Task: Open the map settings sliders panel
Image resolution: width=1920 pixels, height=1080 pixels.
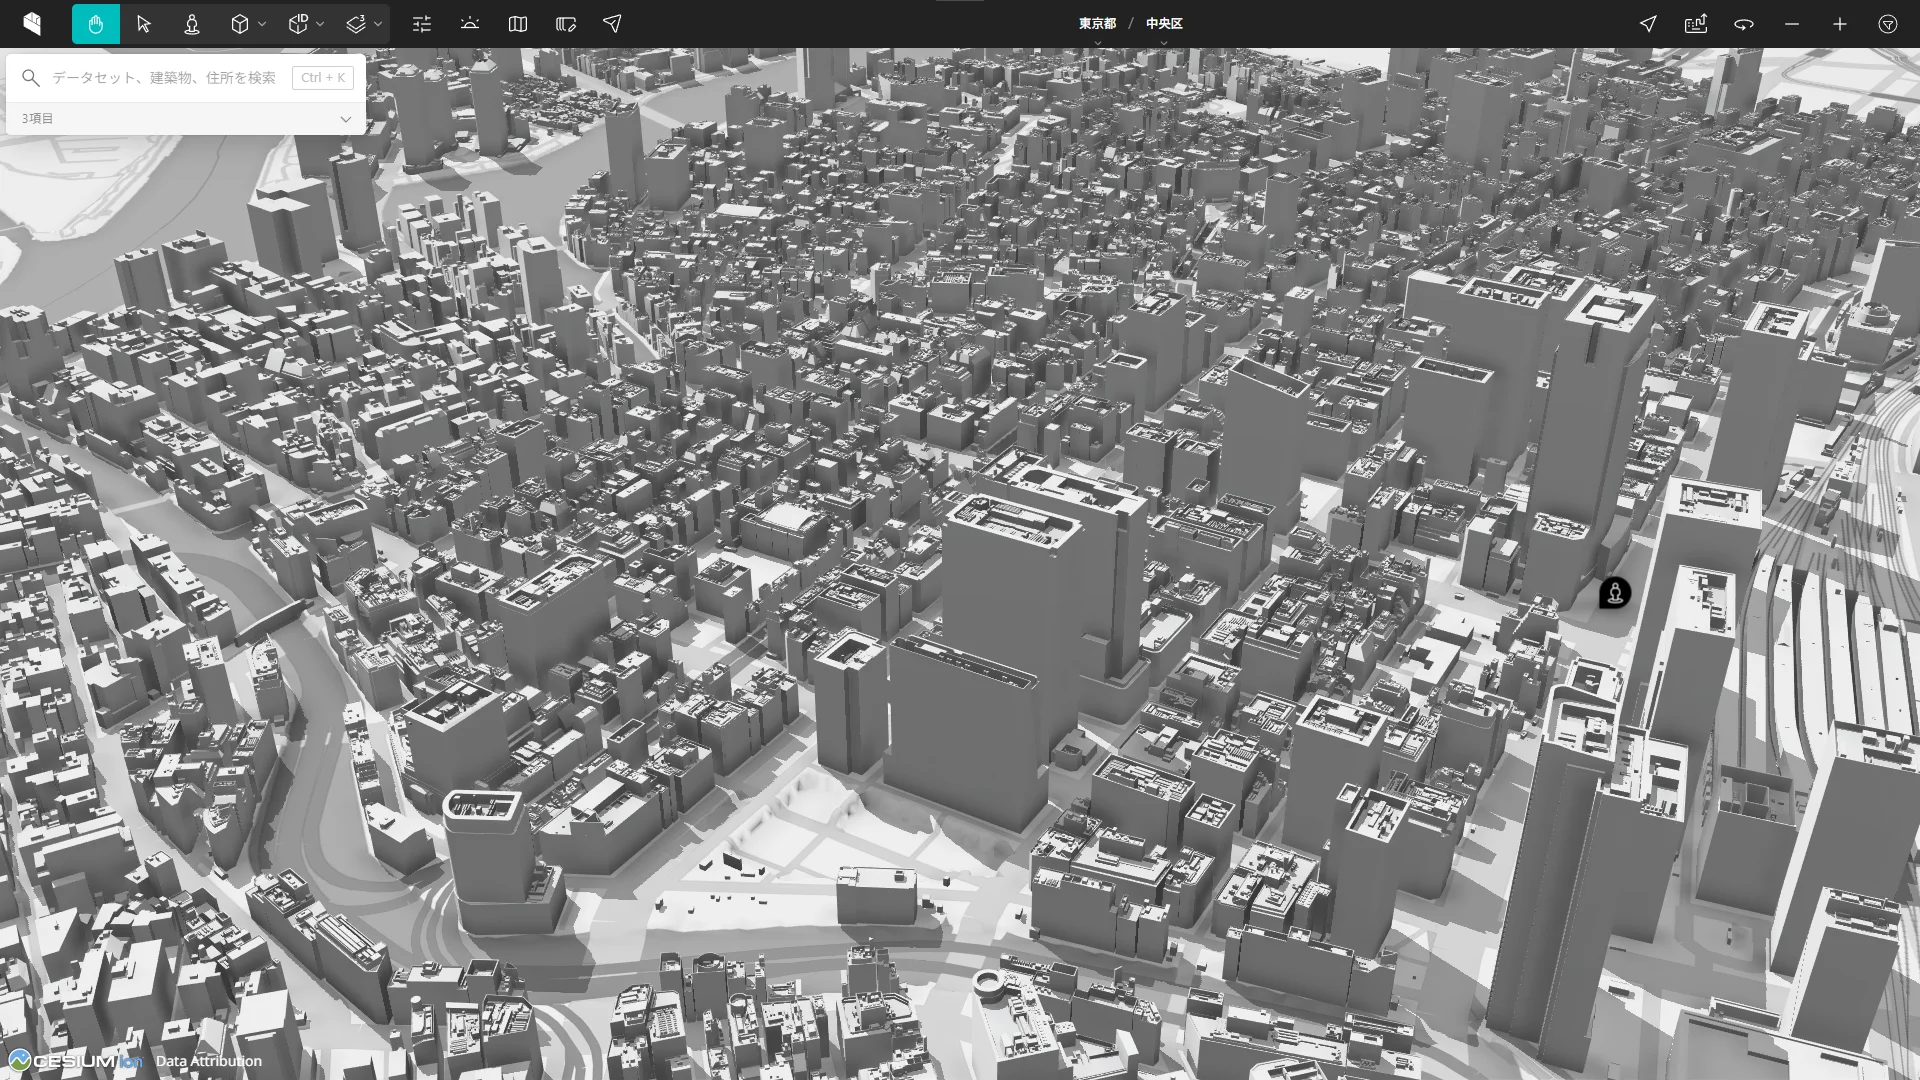Action: [421, 23]
